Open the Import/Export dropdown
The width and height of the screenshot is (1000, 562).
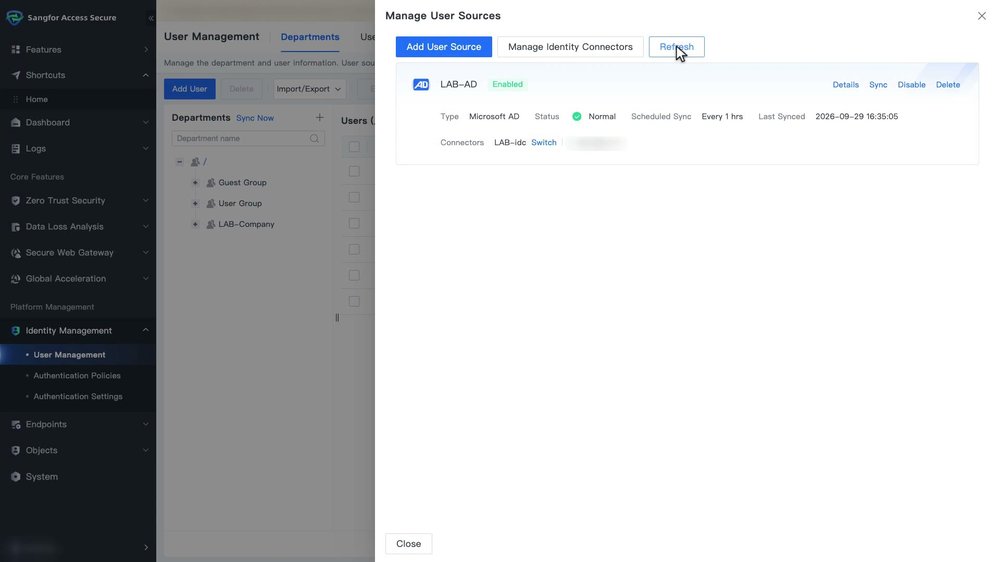[309, 89]
